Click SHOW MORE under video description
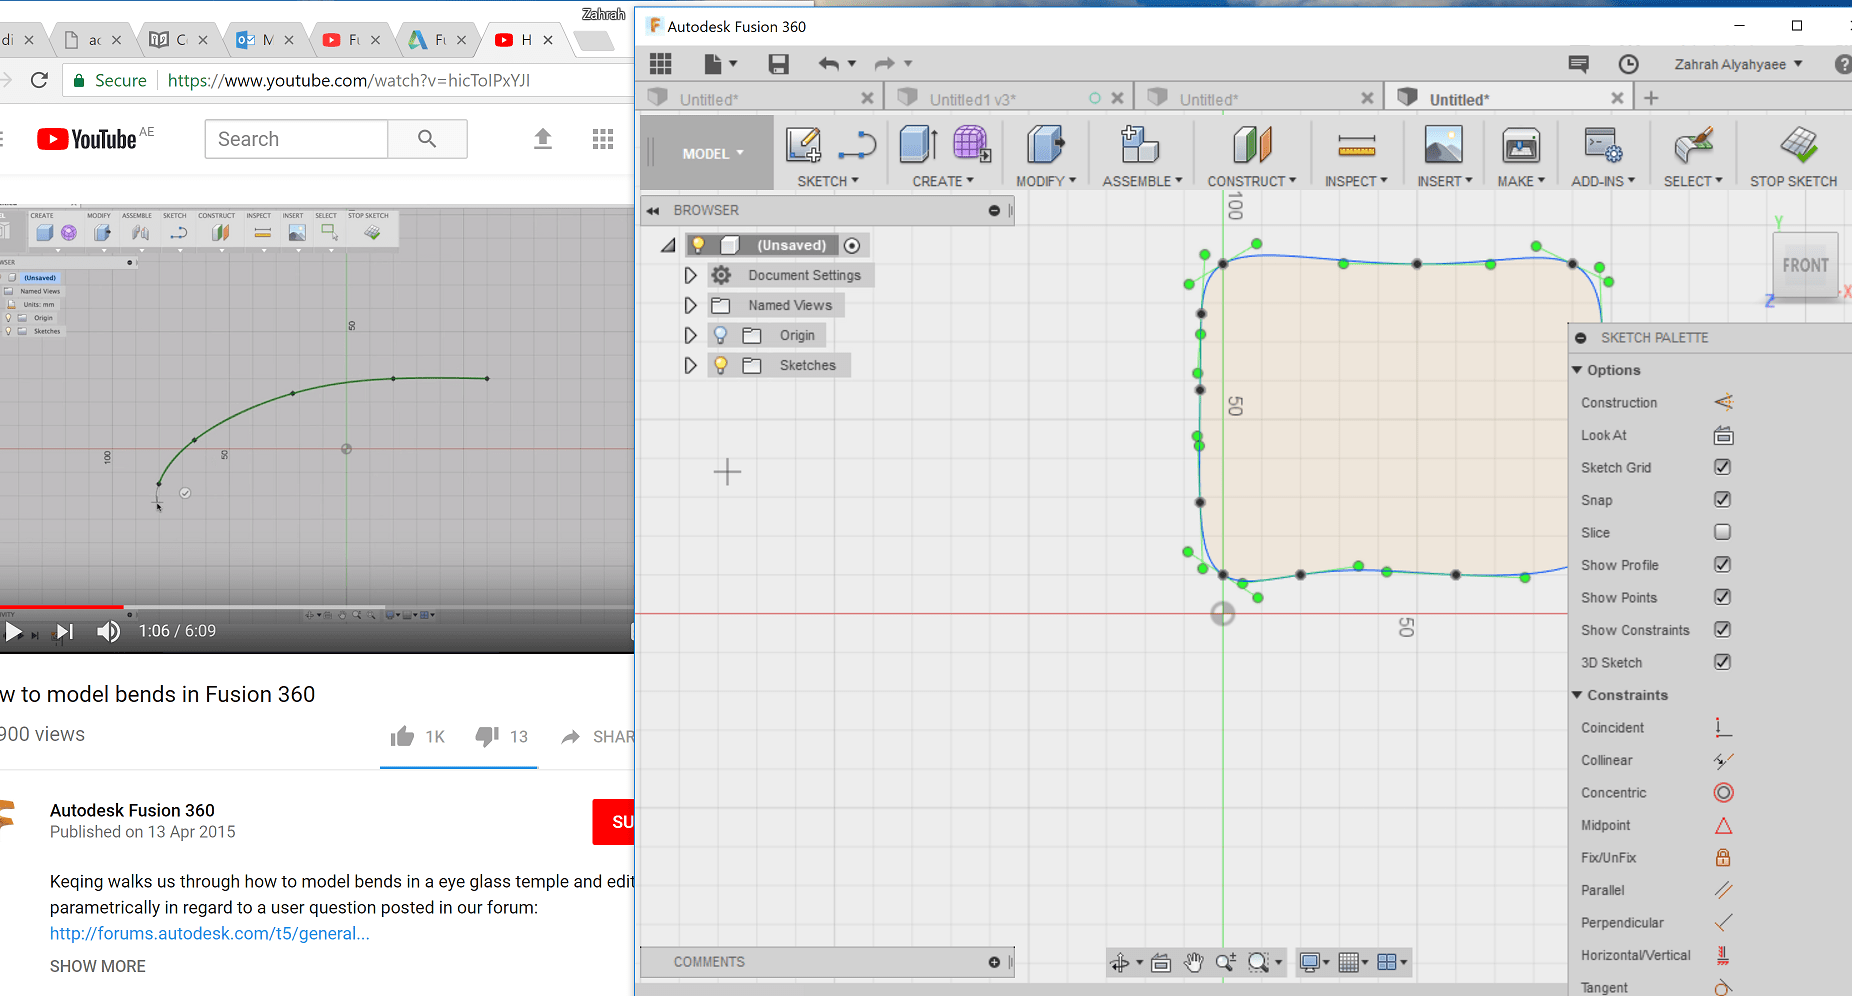The height and width of the screenshot is (996, 1852). [x=98, y=966]
